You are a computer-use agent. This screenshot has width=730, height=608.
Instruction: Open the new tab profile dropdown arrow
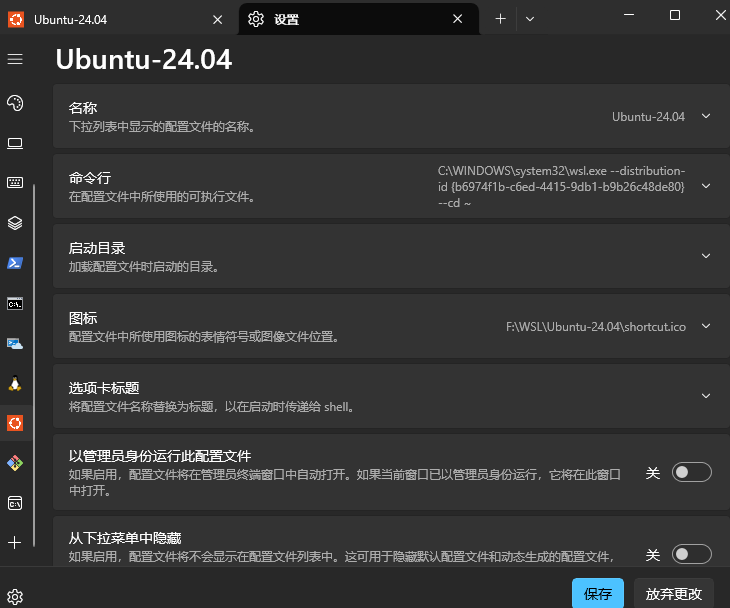(x=530, y=19)
